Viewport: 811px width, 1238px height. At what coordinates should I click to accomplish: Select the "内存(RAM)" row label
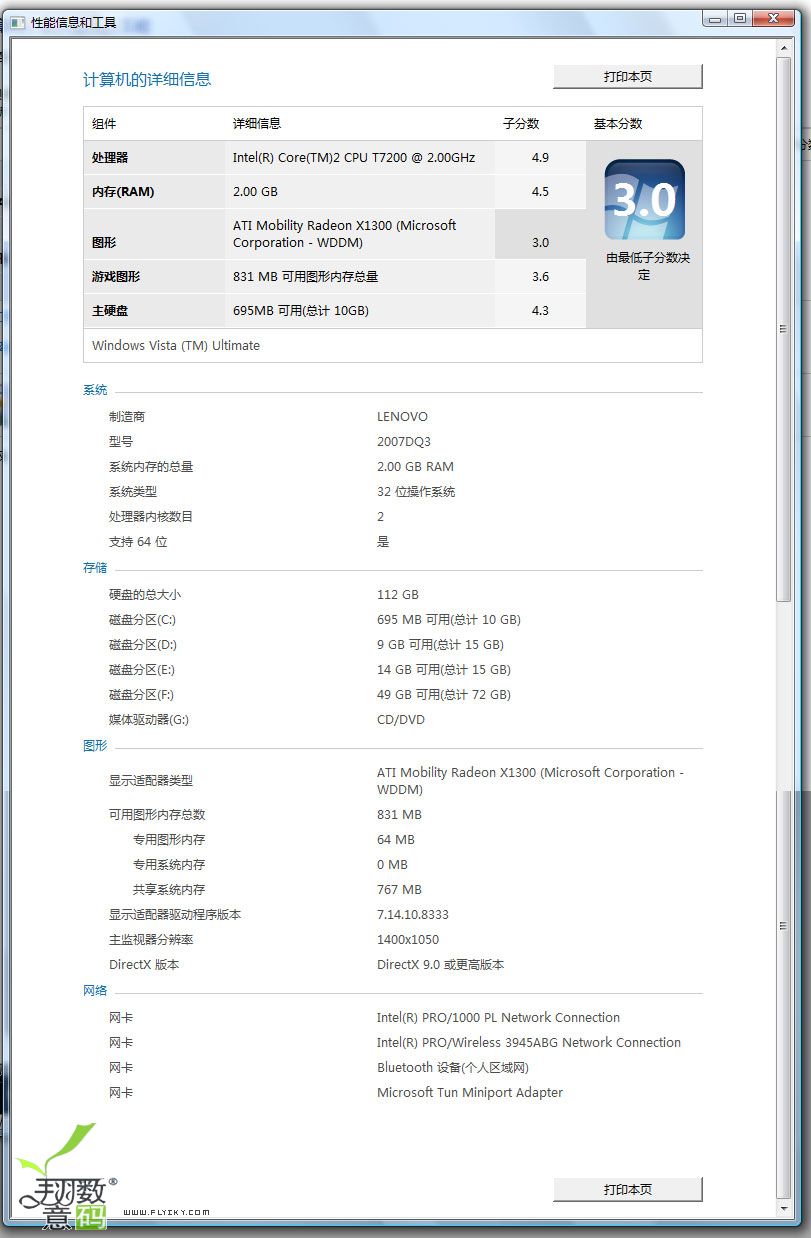(123, 192)
